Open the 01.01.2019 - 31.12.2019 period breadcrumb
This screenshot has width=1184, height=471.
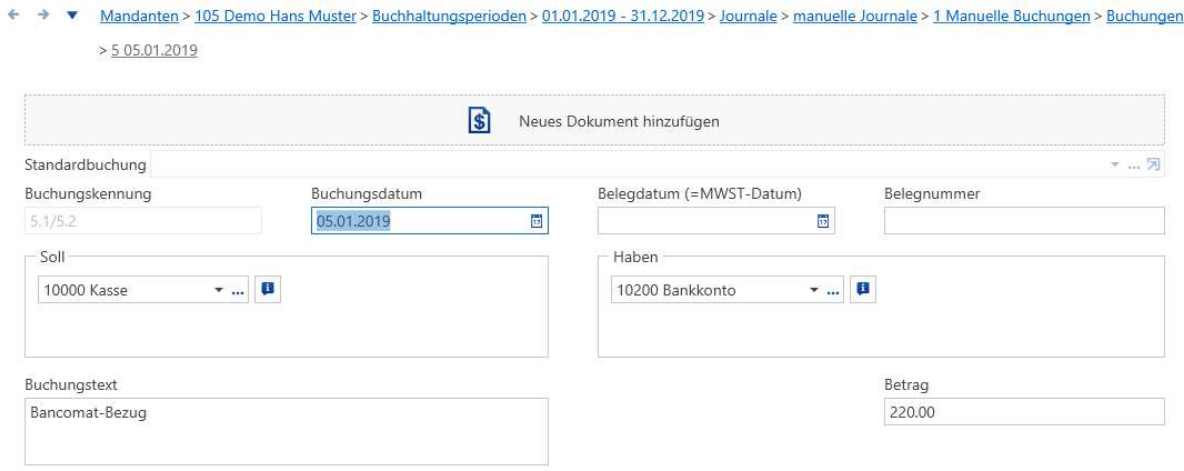point(623,16)
